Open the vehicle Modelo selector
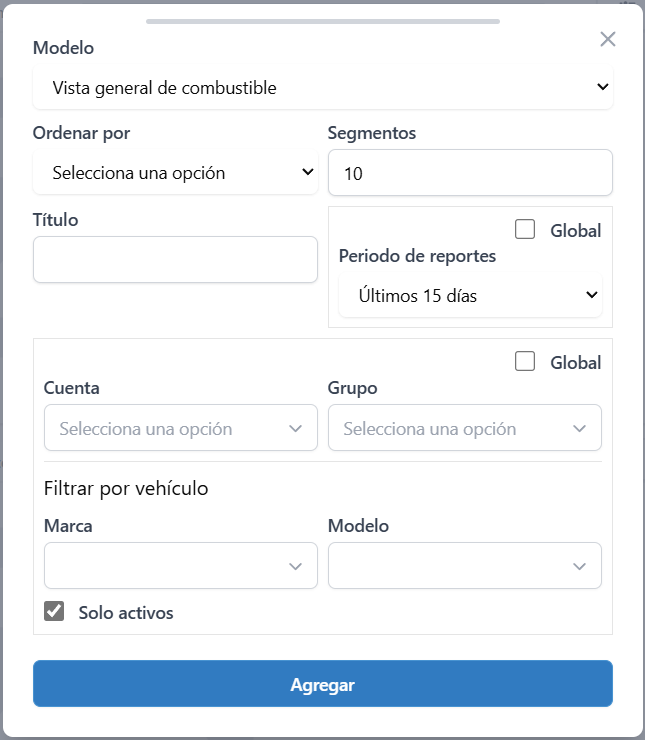Image resolution: width=645 pixels, height=740 pixels. point(450,566)
